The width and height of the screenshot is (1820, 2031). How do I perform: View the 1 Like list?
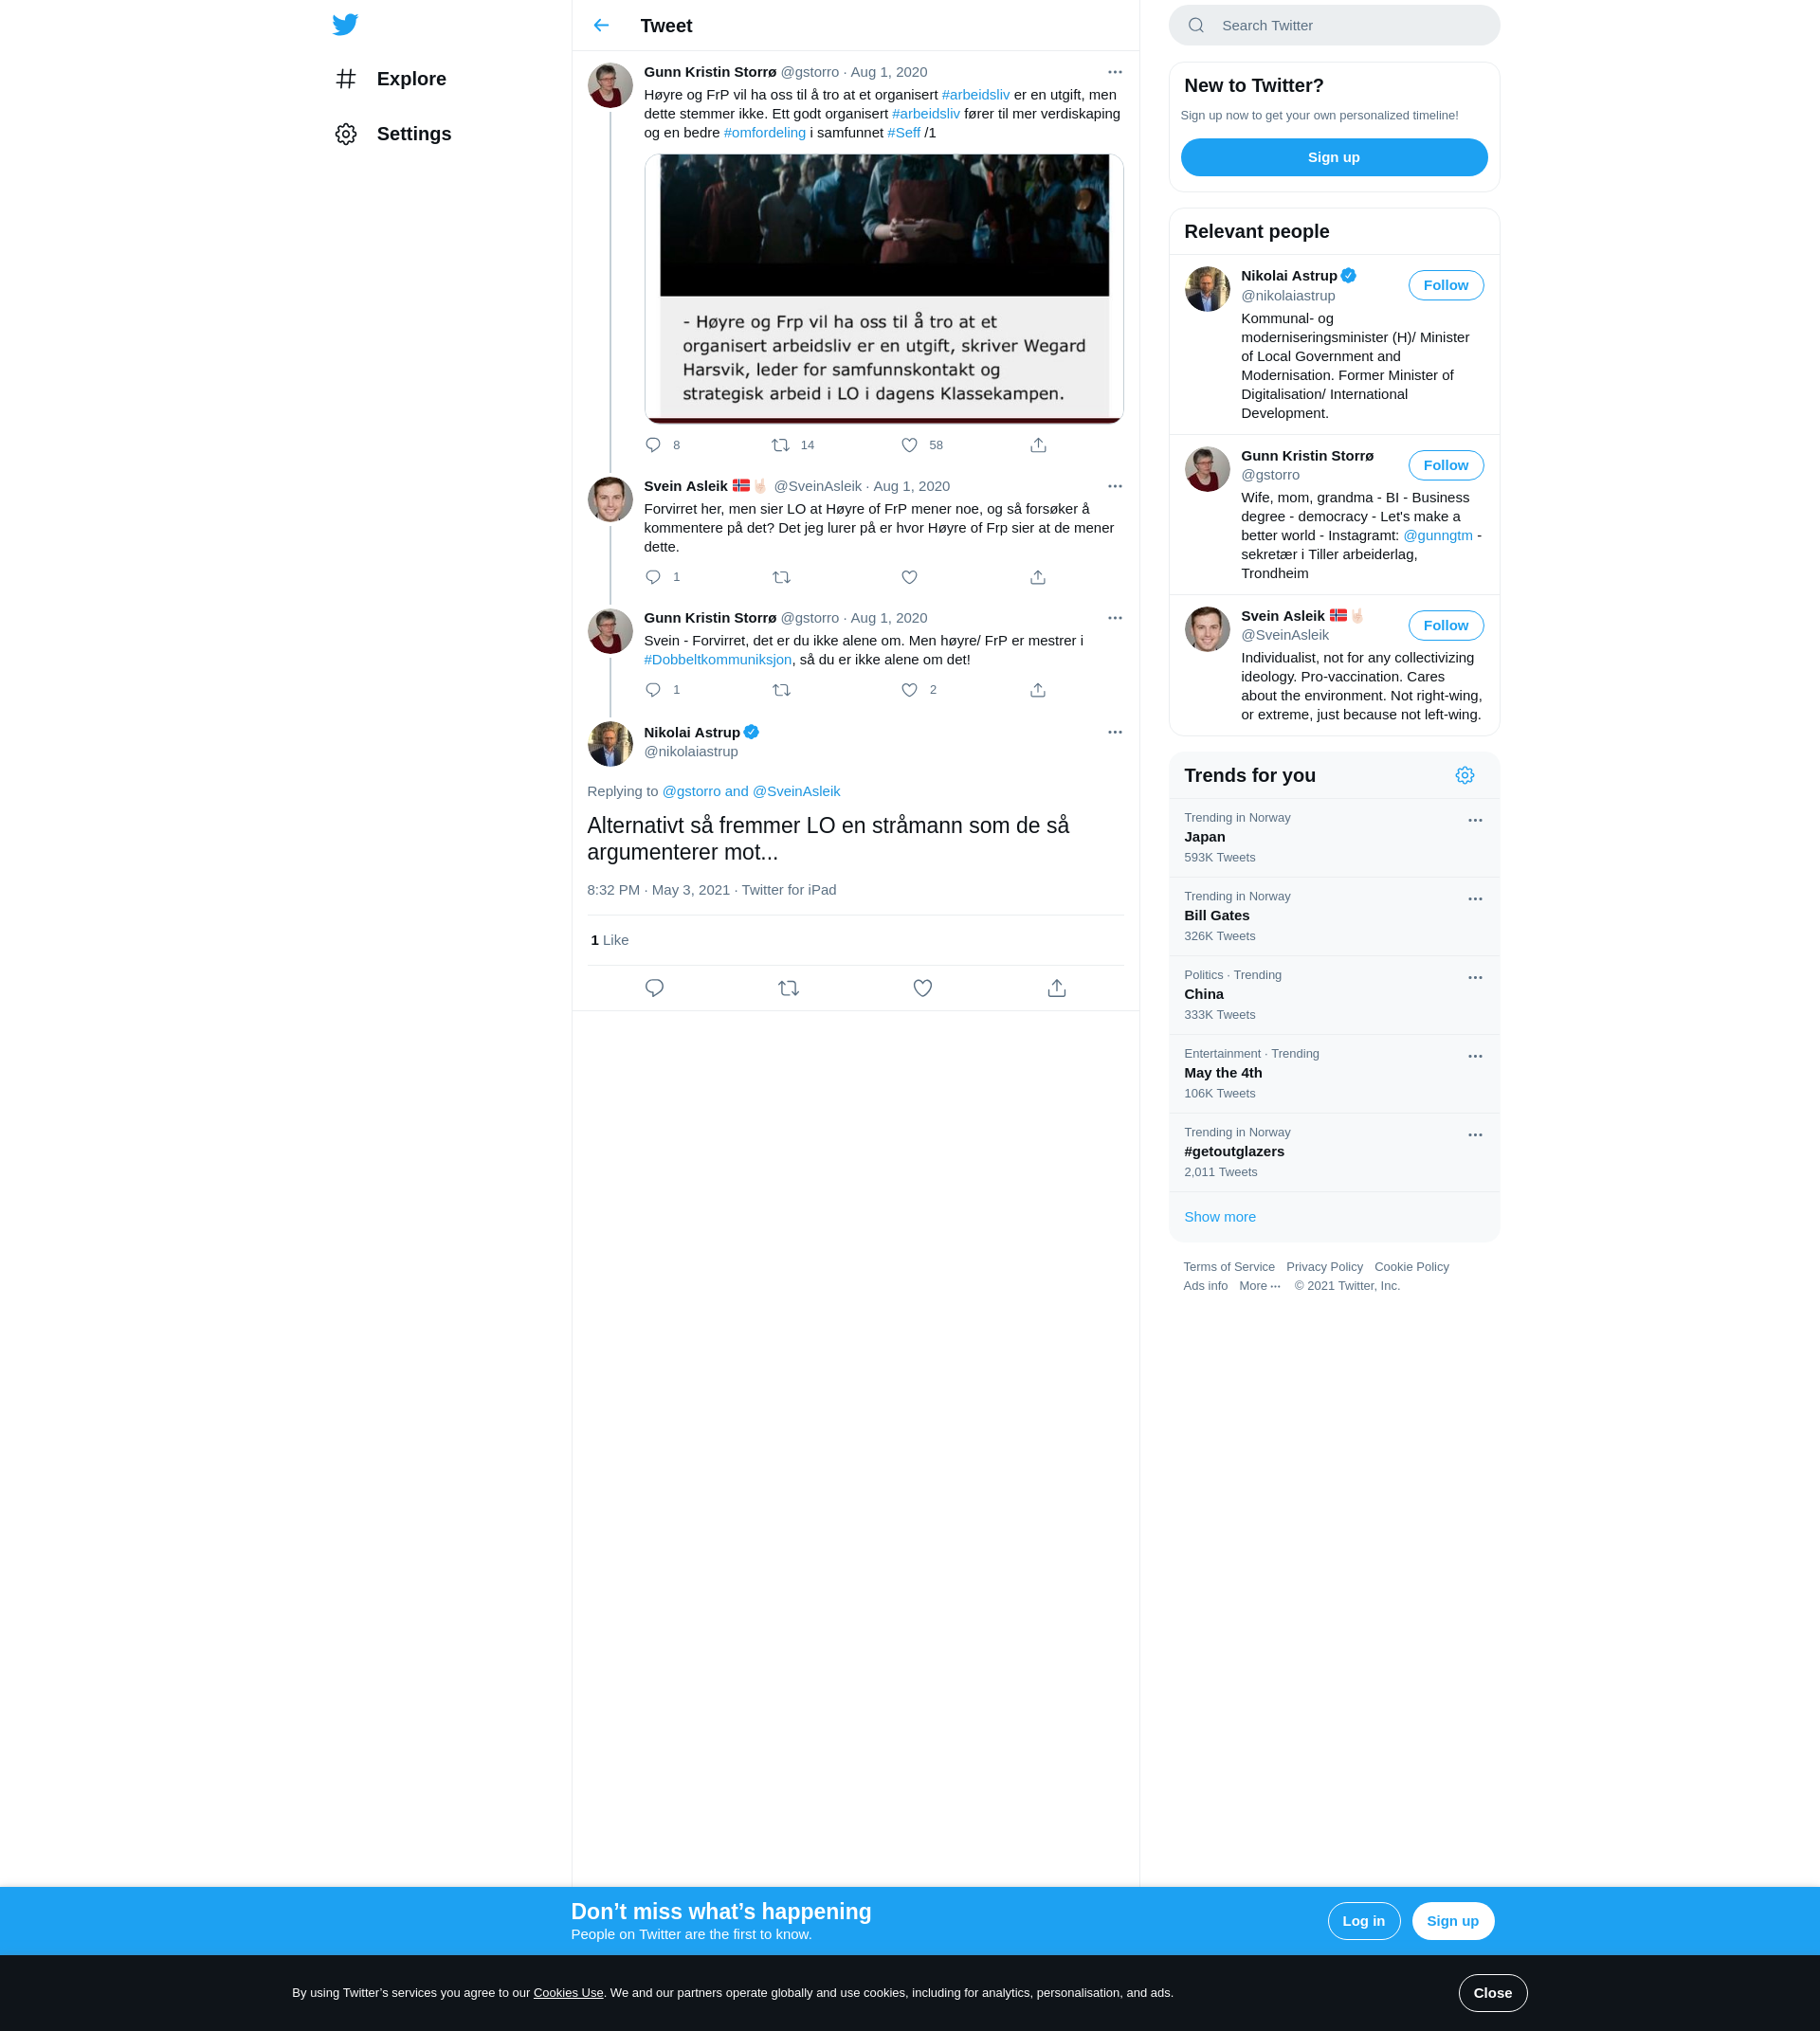609,940
